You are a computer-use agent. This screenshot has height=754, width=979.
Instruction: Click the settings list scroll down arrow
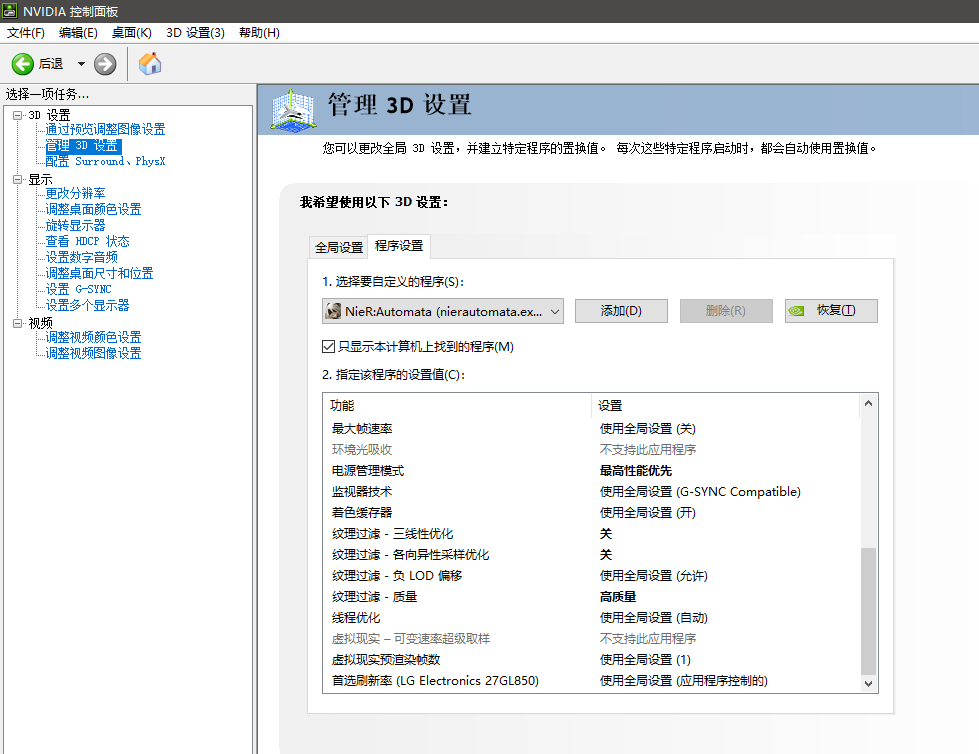pyautogui.click(x=868, y=683)
